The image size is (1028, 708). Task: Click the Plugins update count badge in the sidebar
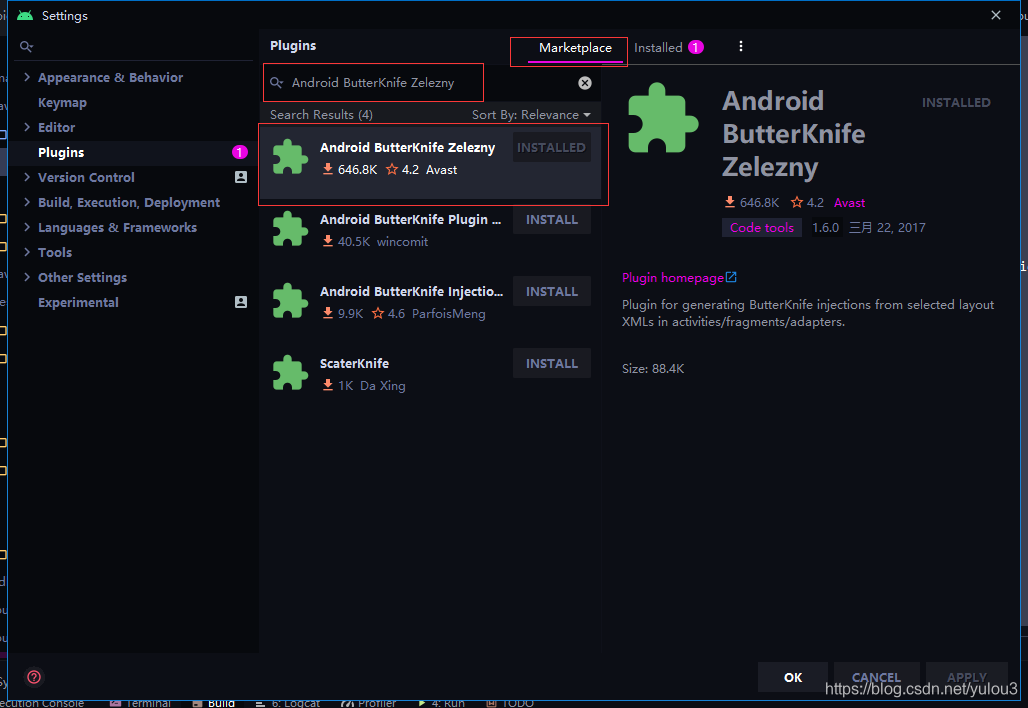239,152
